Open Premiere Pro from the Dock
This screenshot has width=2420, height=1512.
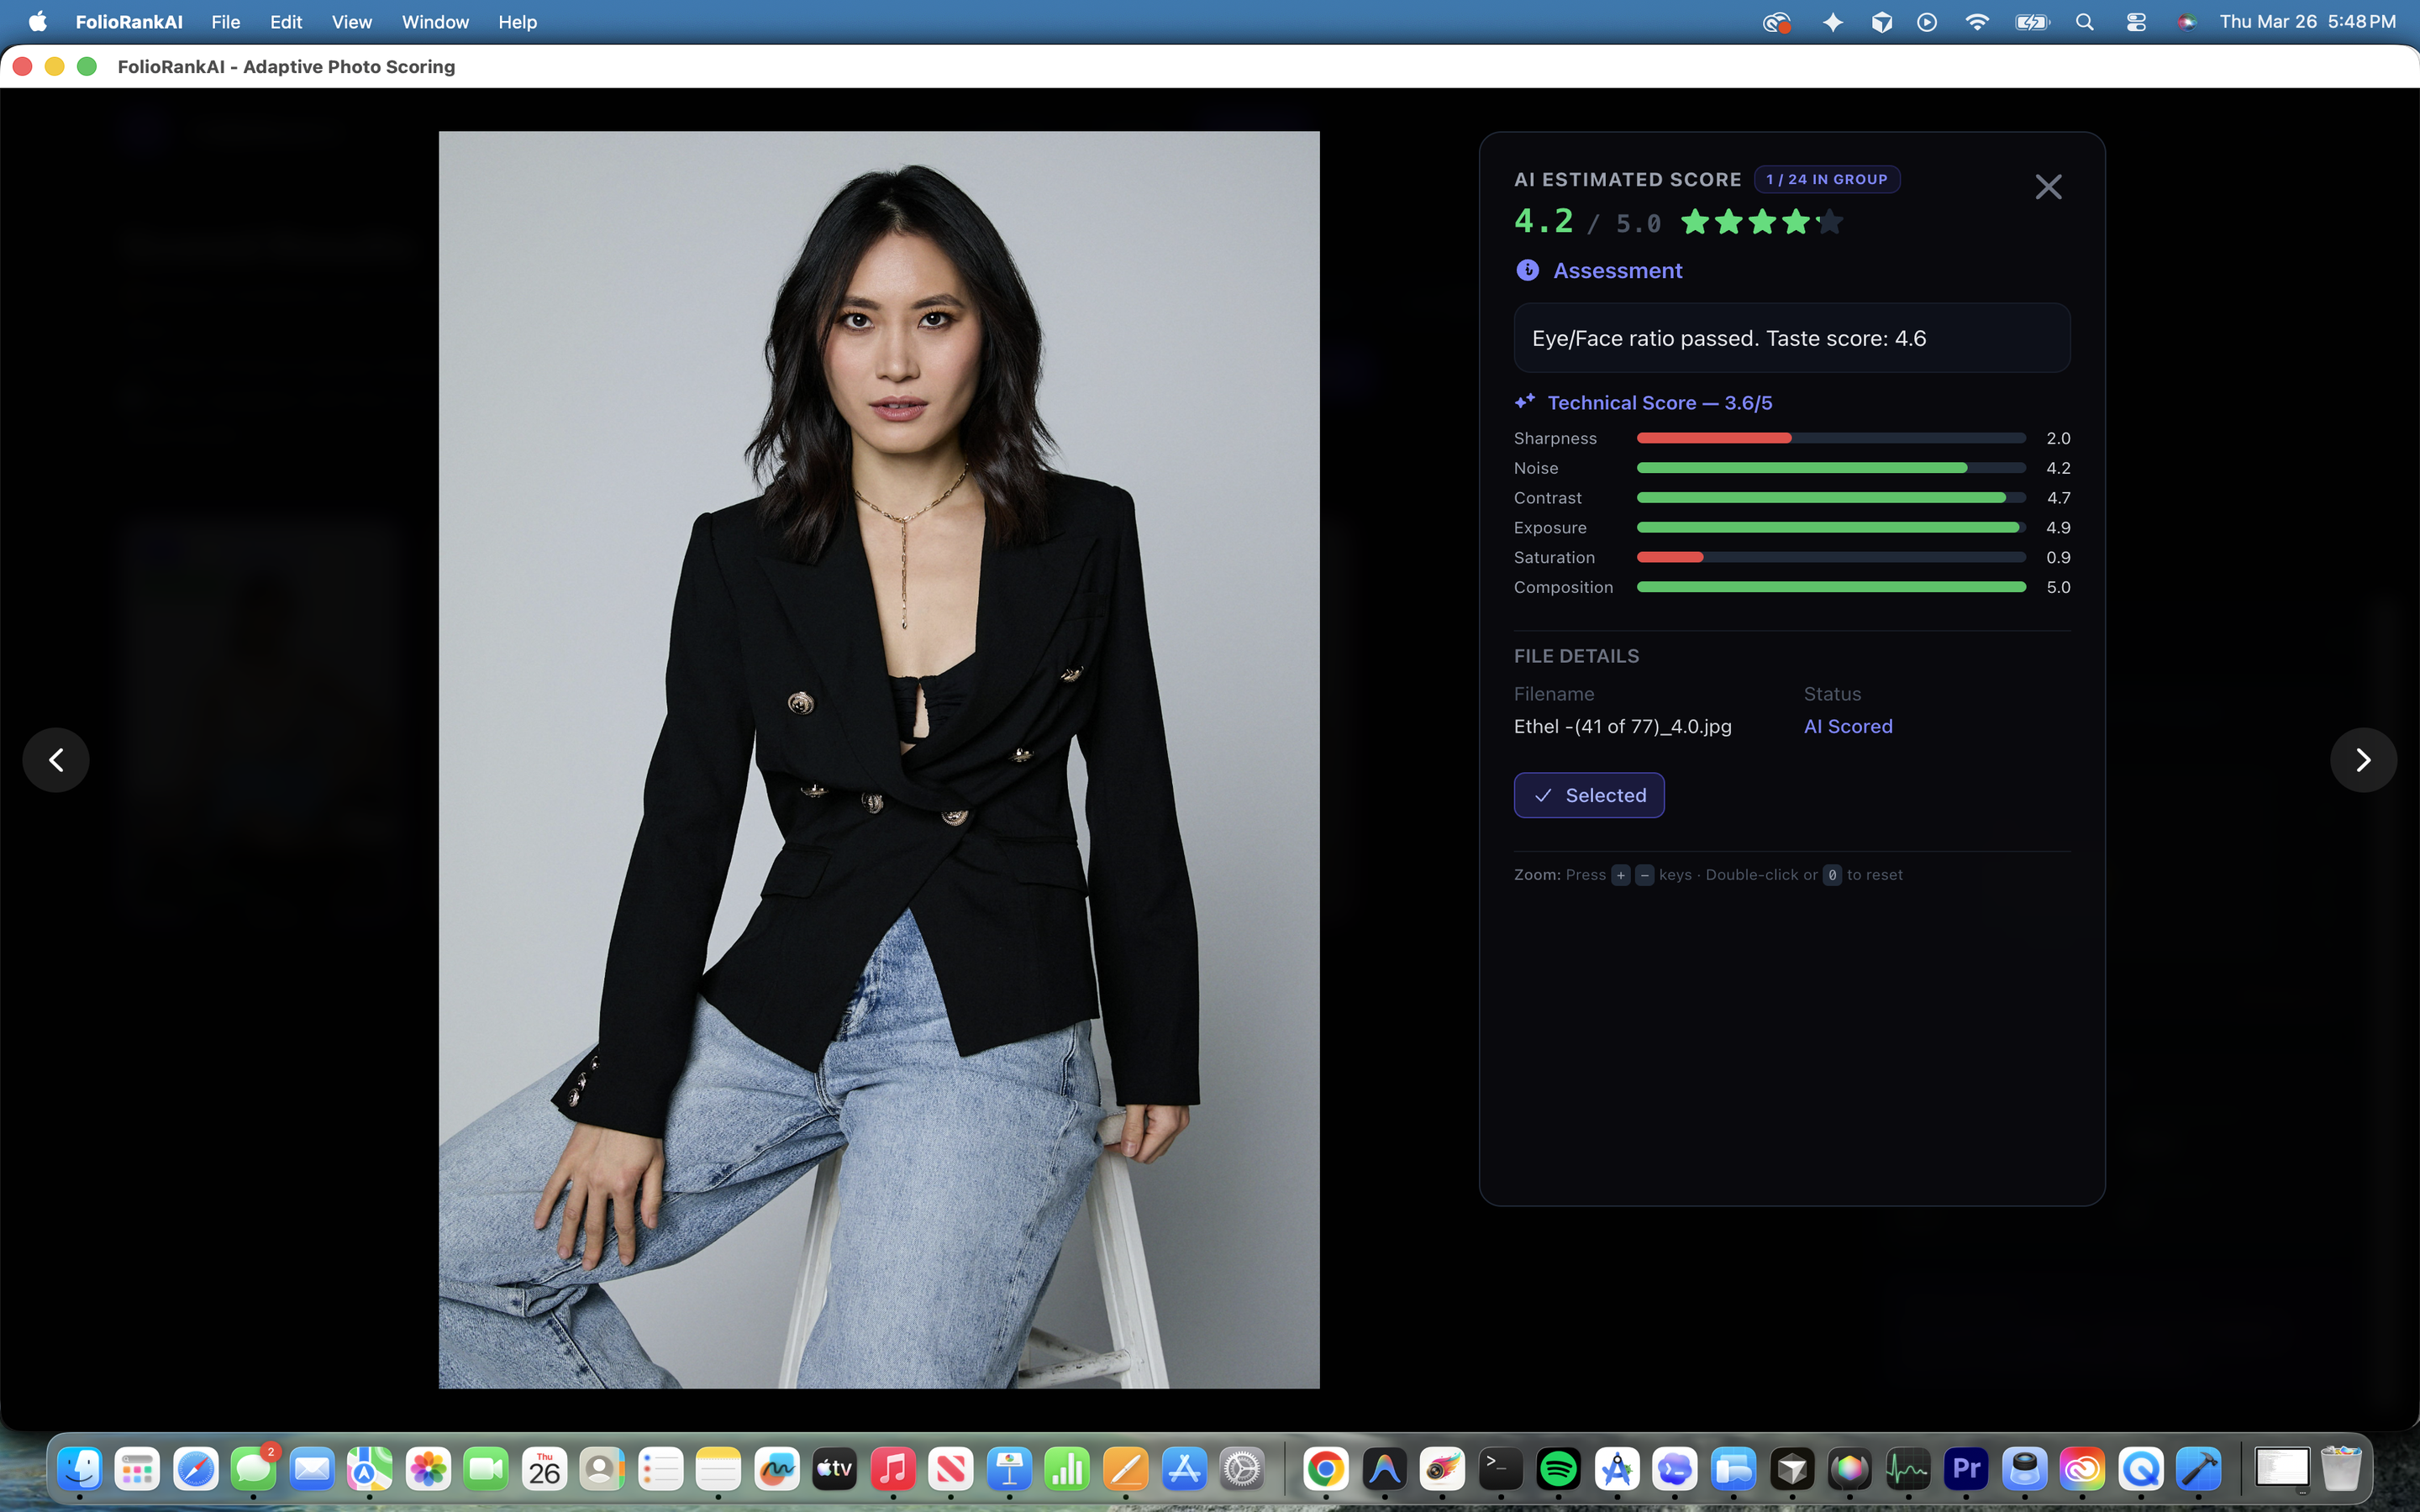[1966, 1469]
